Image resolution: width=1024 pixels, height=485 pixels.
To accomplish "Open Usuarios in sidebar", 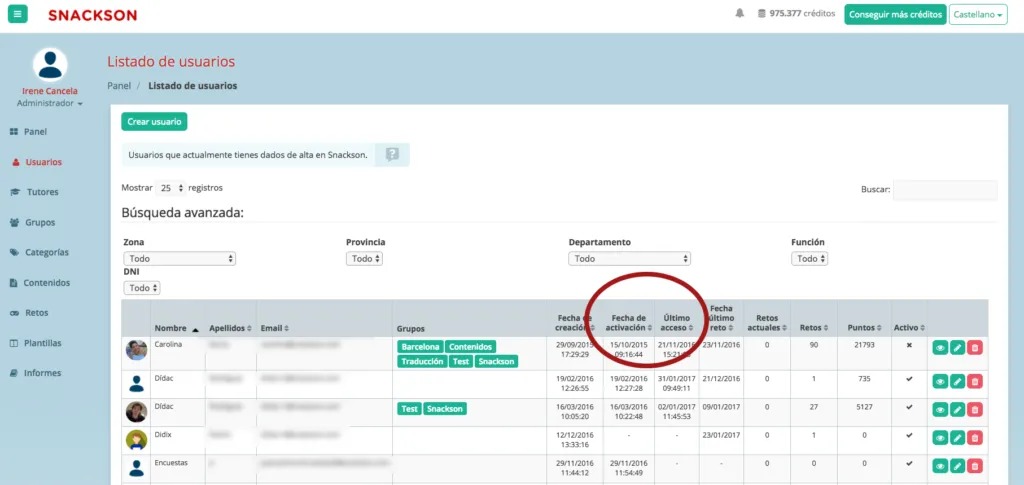I will click(x=37, y=162).
